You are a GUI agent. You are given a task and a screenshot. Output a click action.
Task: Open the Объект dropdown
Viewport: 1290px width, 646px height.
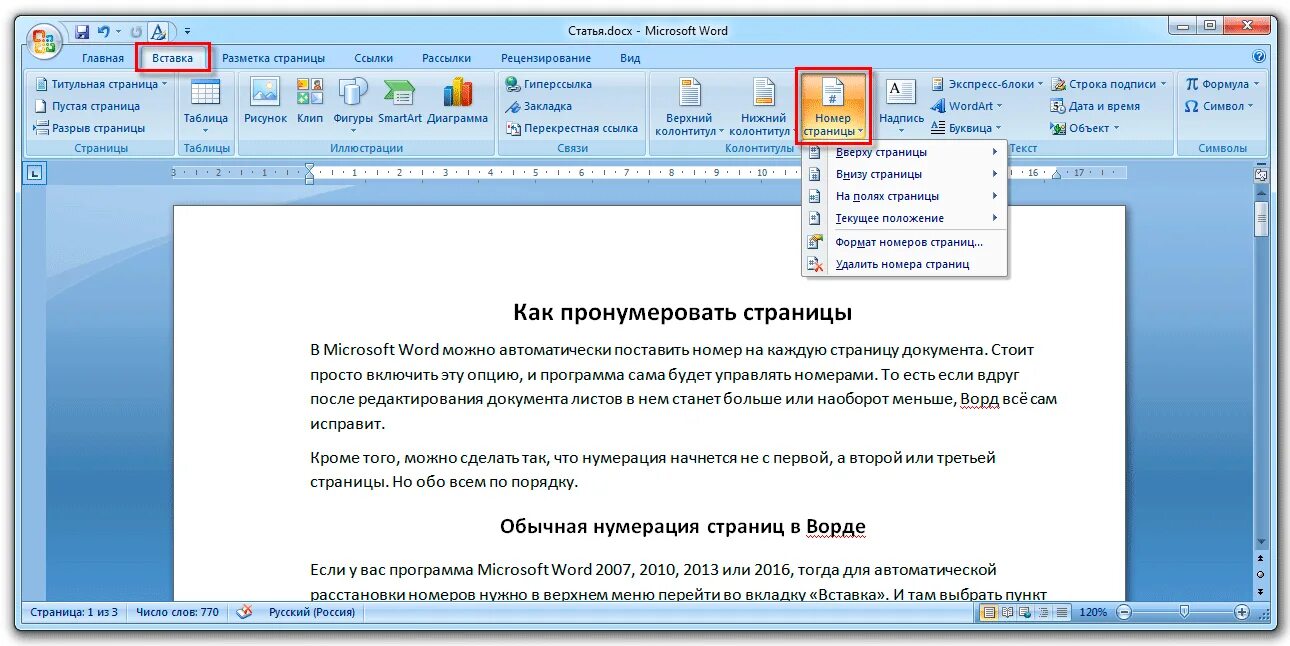tap(1086, 128)
